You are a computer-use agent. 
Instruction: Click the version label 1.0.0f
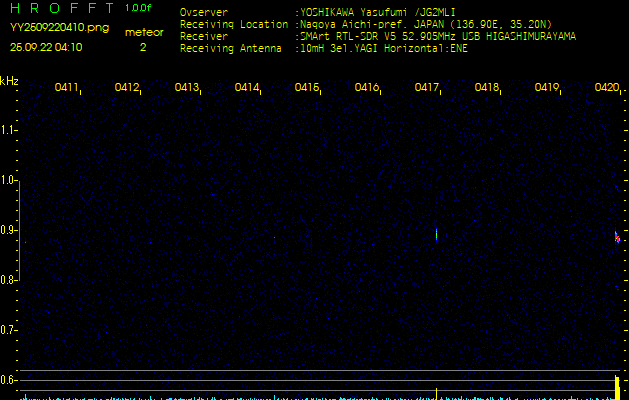tap(138, 8)
